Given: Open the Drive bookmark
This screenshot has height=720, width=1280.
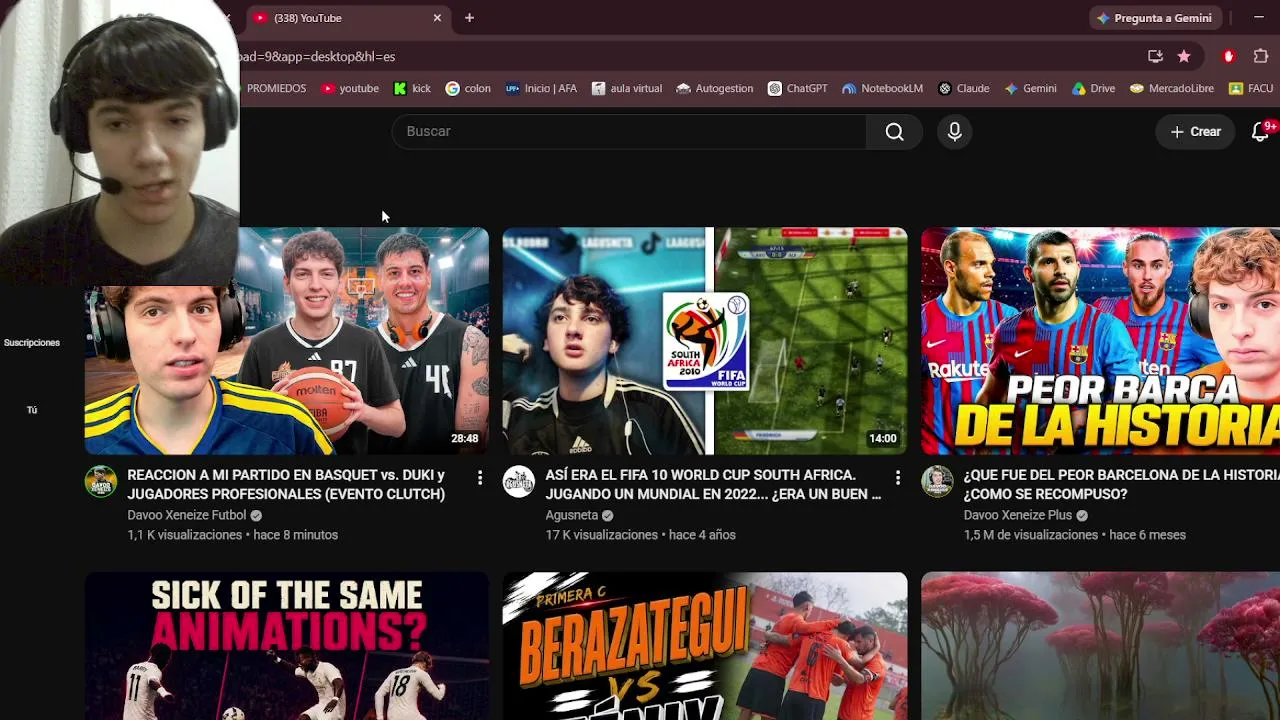Looking at the screenshot, I should coord(1093,88).
